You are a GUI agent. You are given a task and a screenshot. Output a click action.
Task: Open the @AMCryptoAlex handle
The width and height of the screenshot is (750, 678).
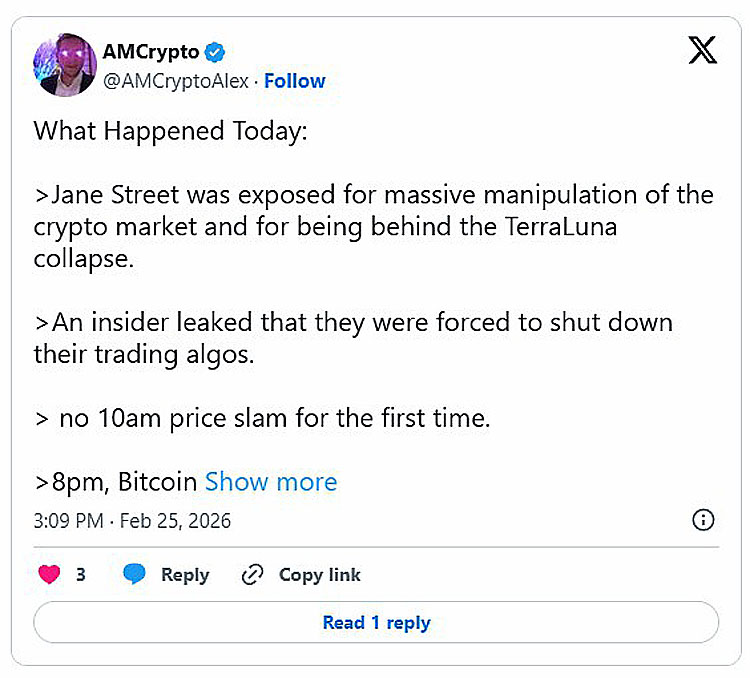tap(174, 81)
